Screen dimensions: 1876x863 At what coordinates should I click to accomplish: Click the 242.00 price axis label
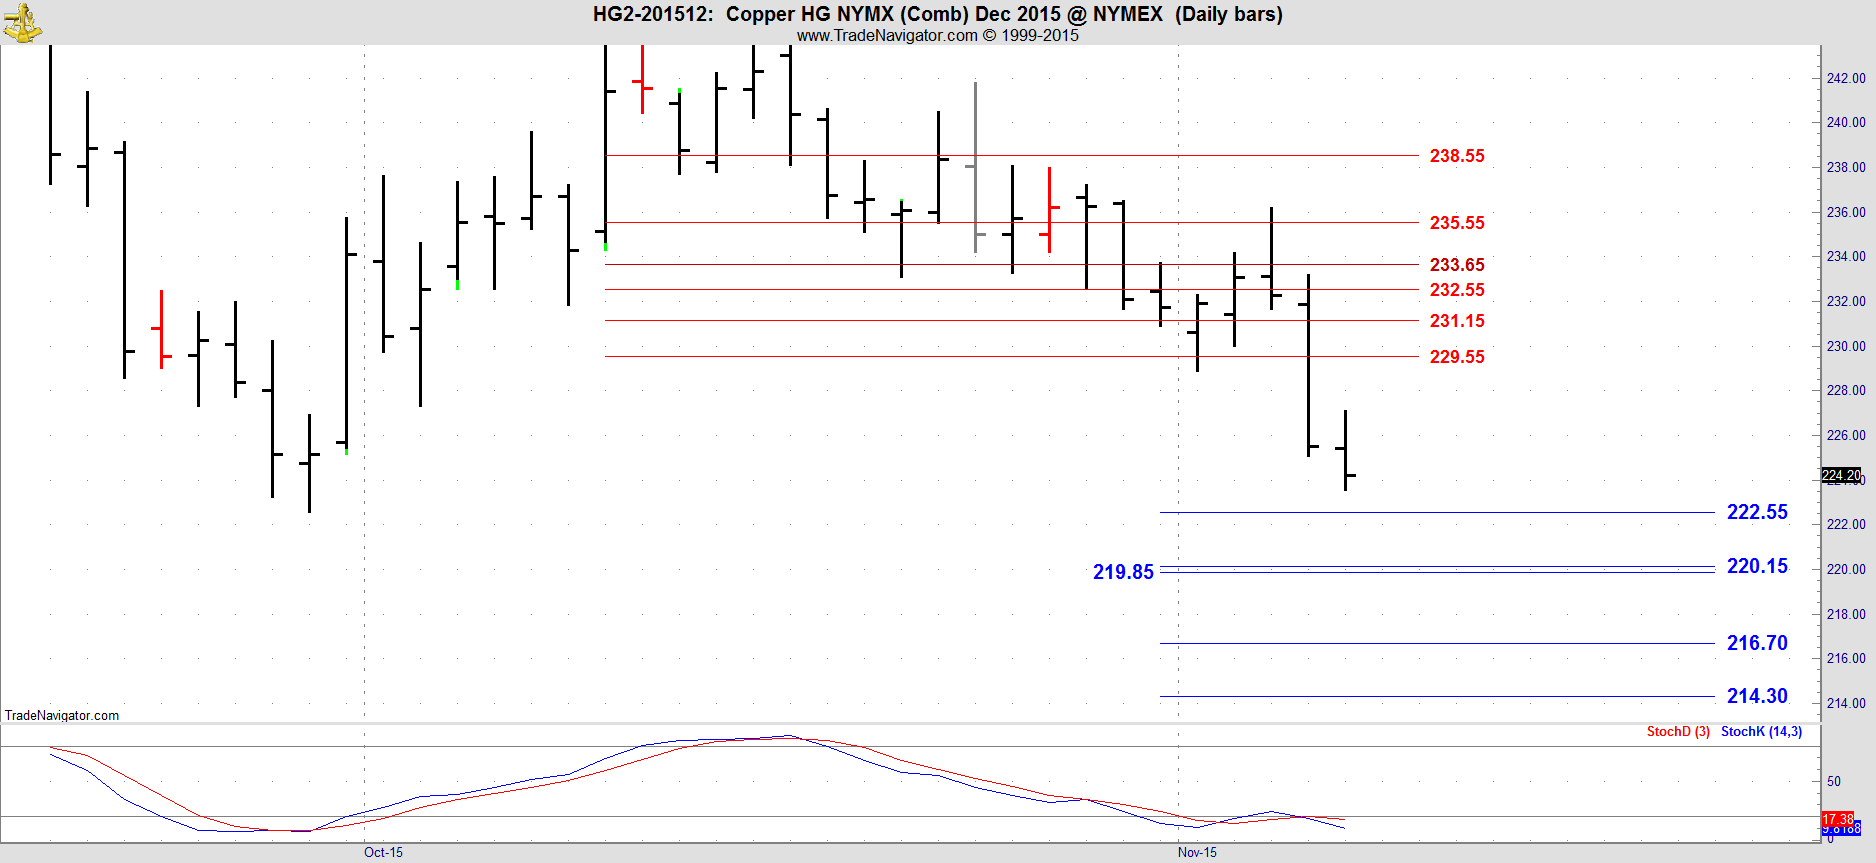tap(1845, 78)
